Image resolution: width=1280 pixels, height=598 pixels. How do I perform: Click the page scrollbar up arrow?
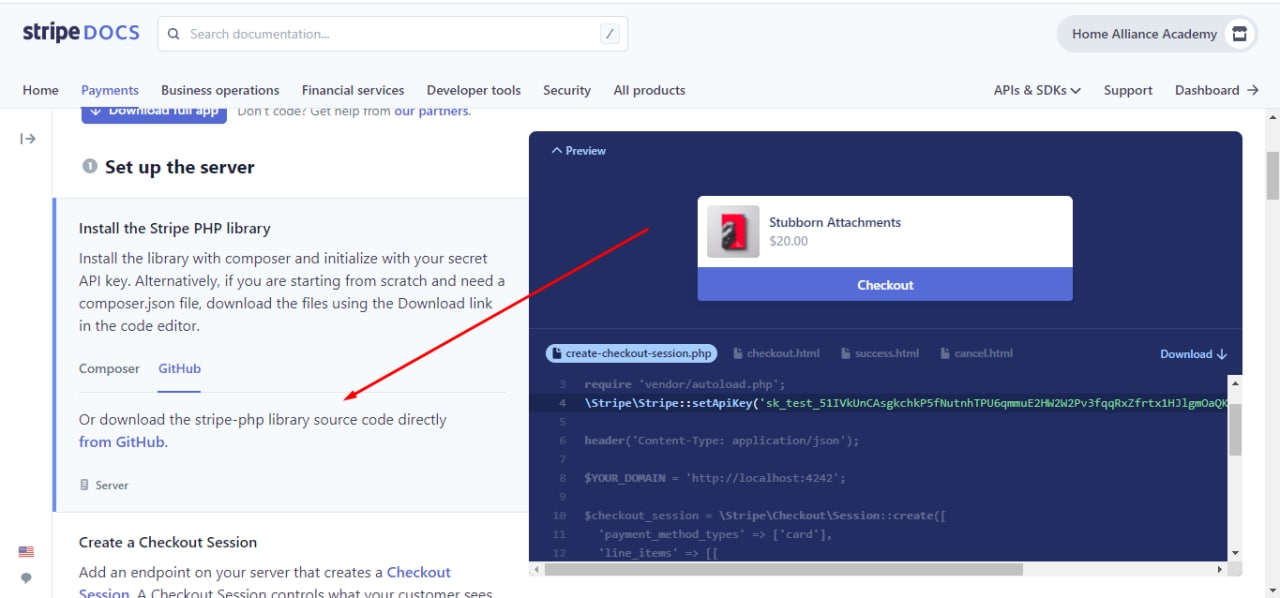pyautogui.click(x=1272, y=117)
